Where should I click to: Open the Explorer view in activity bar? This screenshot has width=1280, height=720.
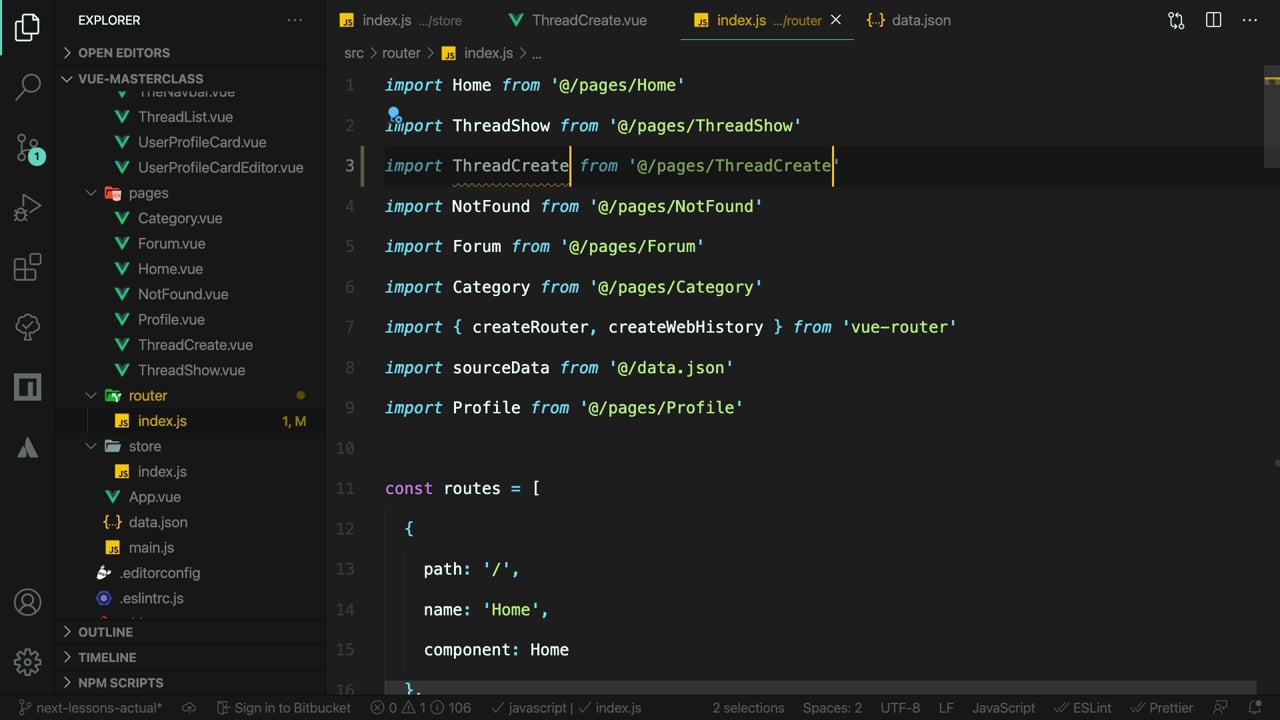[27, 27]
